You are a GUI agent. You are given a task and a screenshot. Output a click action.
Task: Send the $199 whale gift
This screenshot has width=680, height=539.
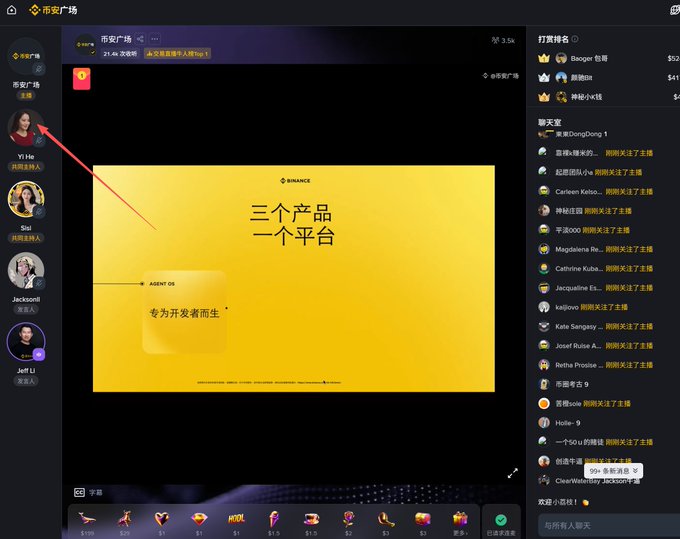[87, 523]
